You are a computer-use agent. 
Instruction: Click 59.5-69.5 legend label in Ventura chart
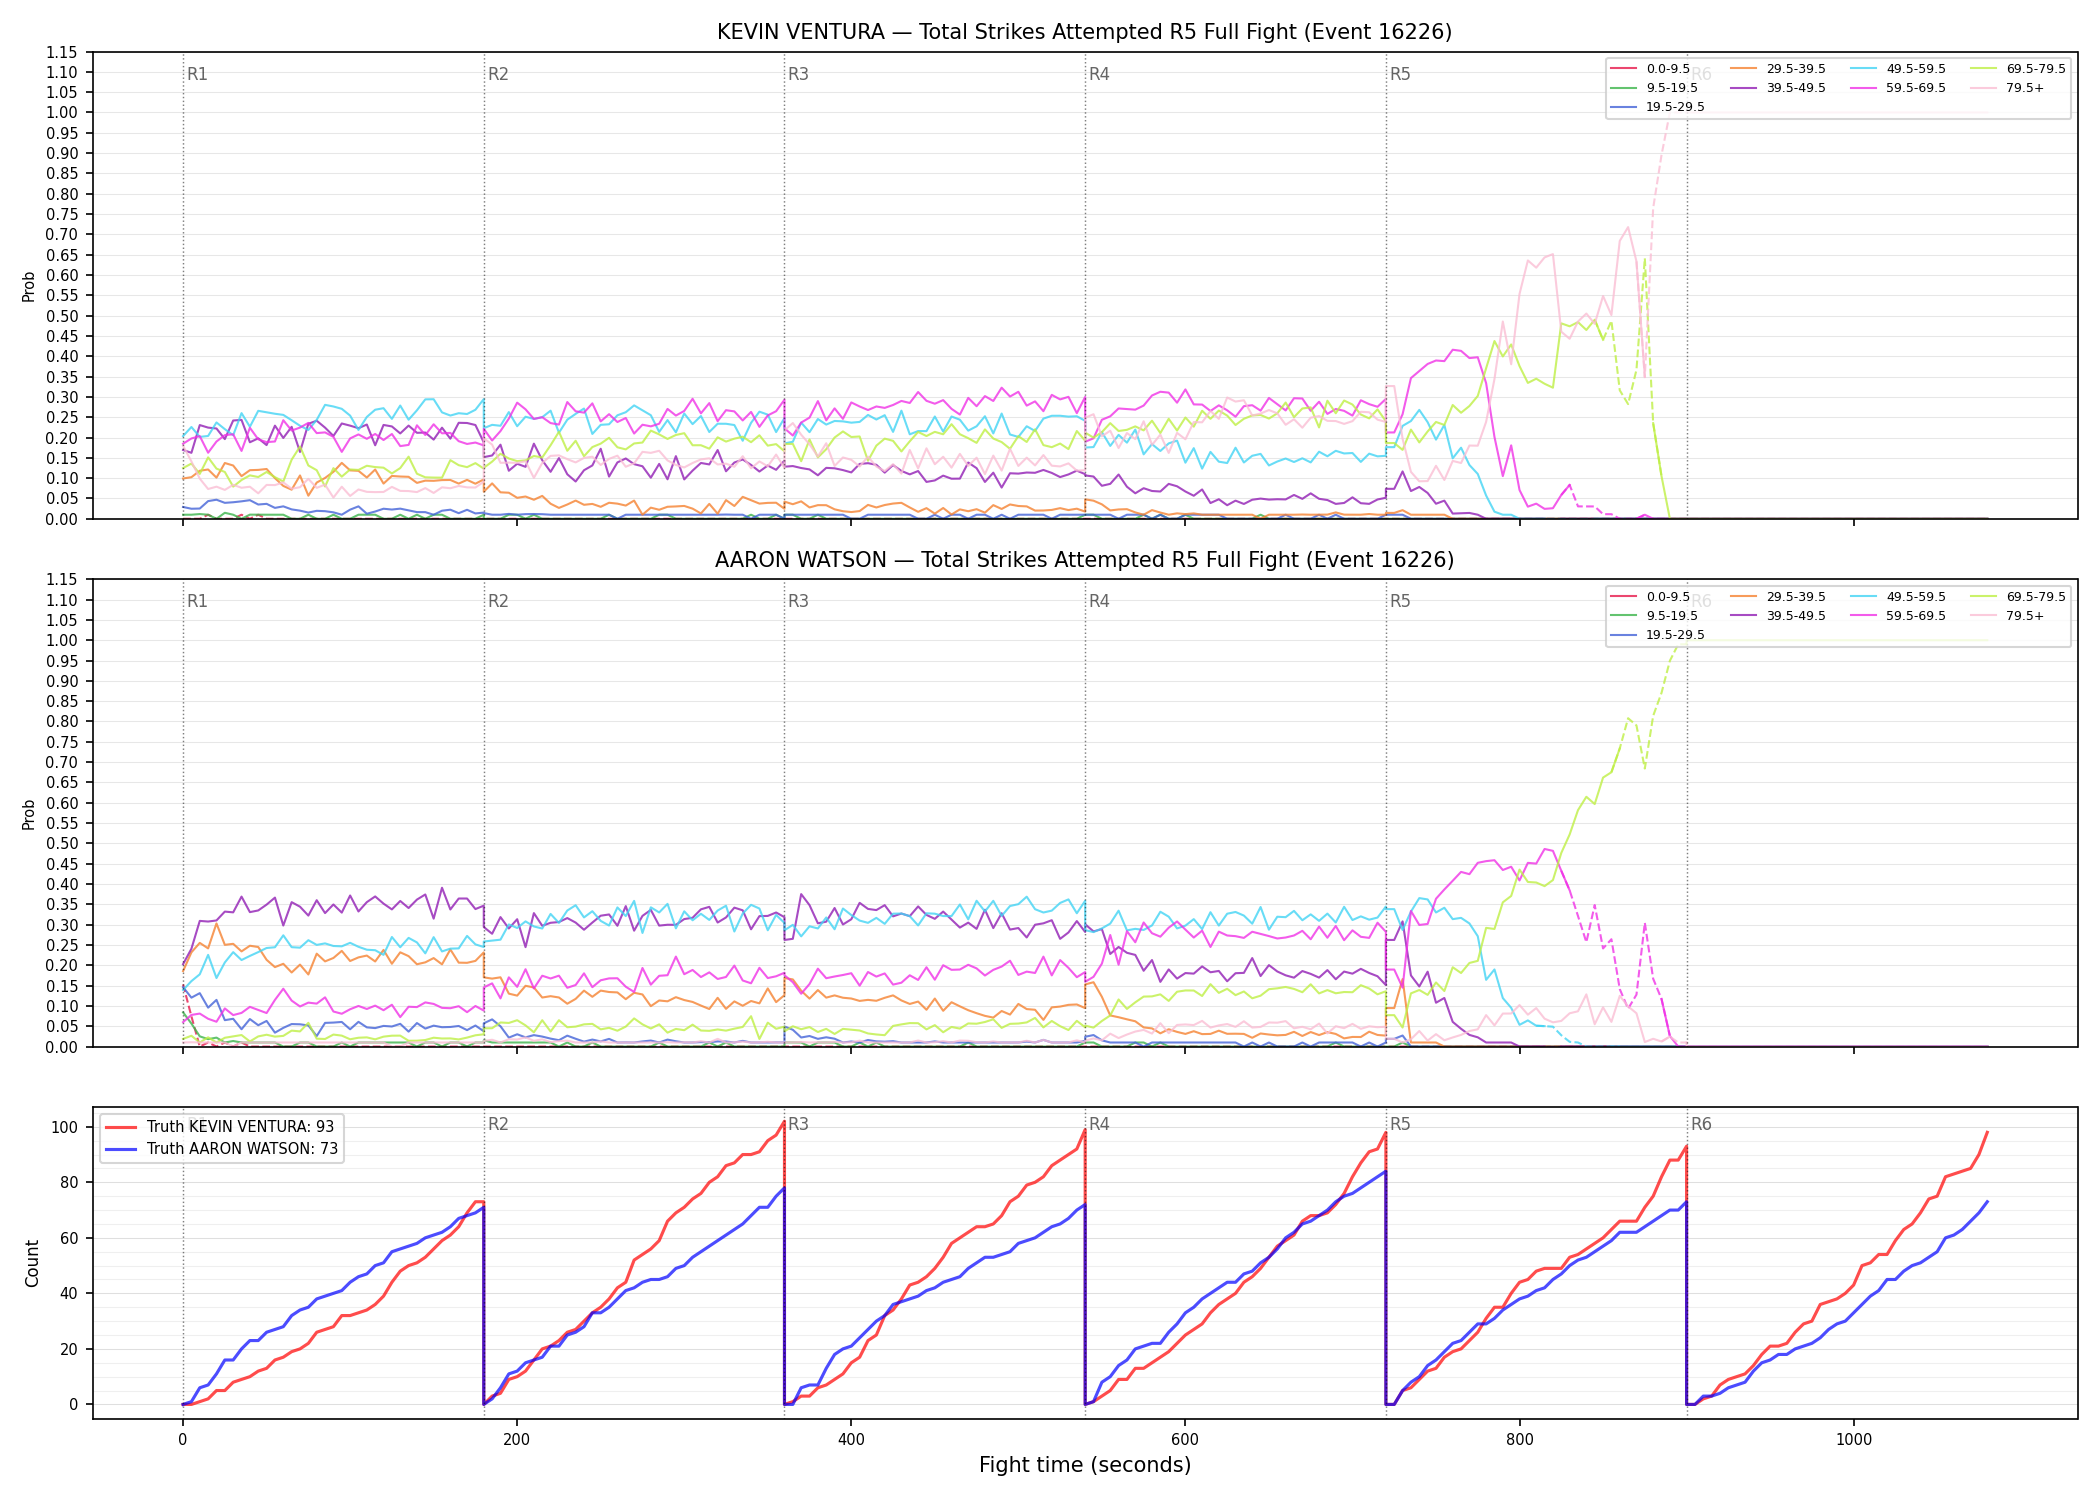pos(1916,88)
